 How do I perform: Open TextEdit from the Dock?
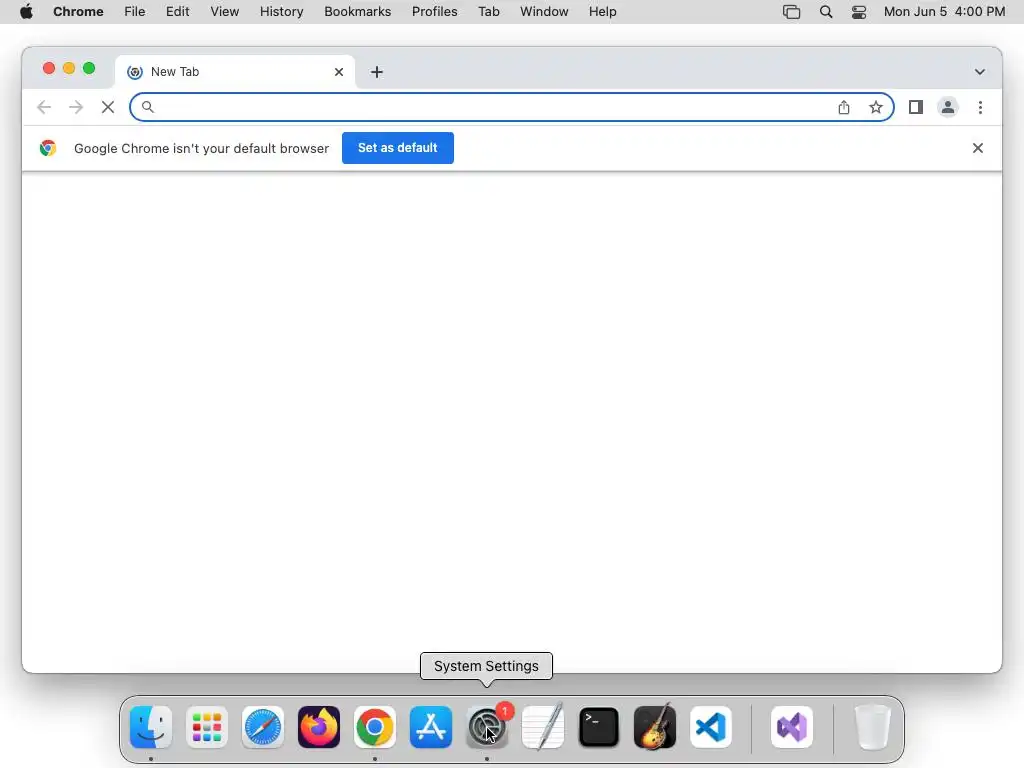[x=543, y=727]
